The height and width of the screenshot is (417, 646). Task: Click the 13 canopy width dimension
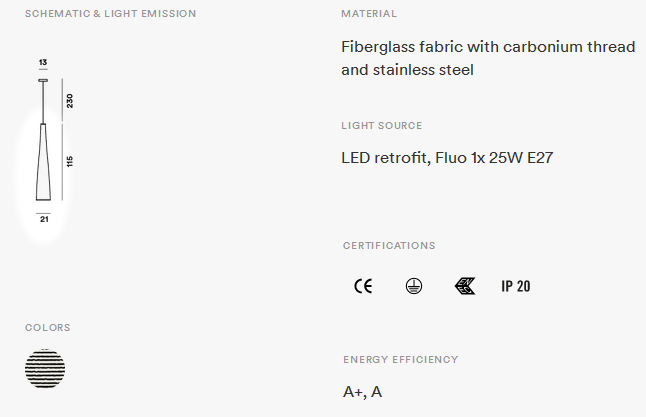point(43,63)
